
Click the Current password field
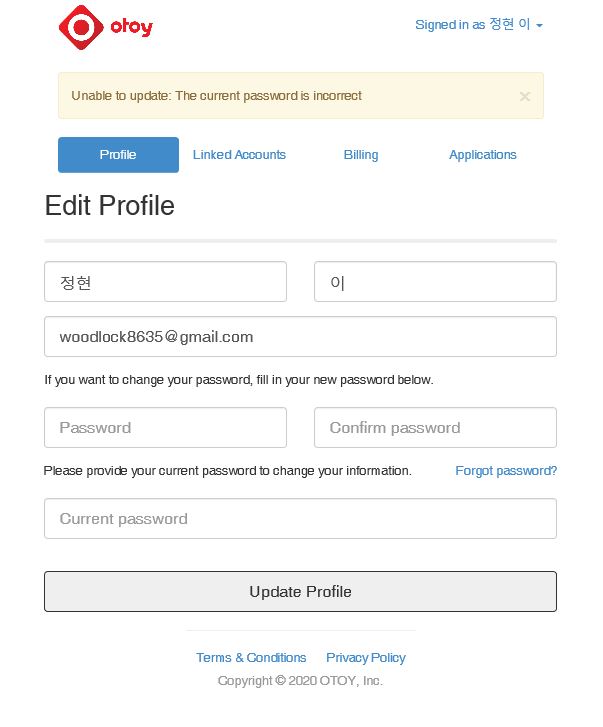pyautogui.click(x=300, y=519)
